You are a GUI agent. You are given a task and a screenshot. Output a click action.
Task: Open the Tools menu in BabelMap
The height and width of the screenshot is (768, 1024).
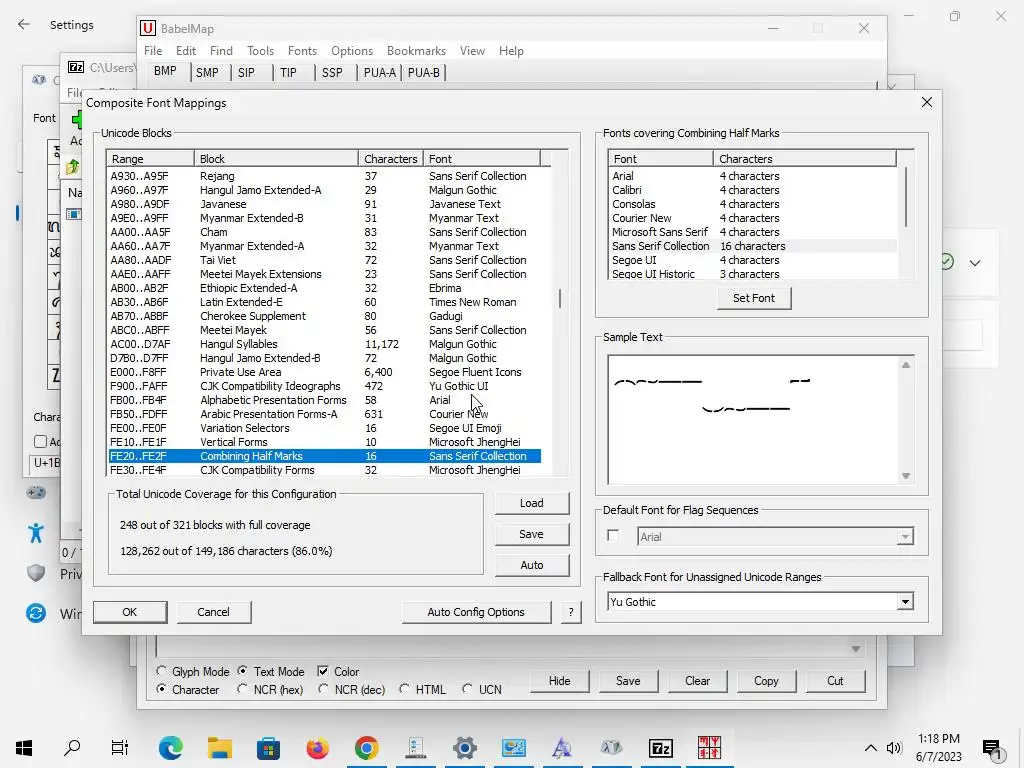(x=260, y=51)
